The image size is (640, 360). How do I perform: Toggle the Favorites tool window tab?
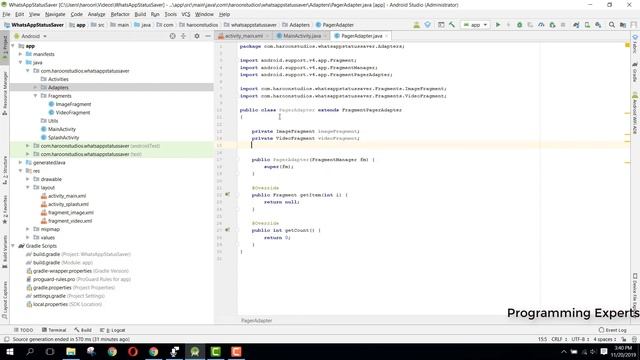(x=5, y=210)
